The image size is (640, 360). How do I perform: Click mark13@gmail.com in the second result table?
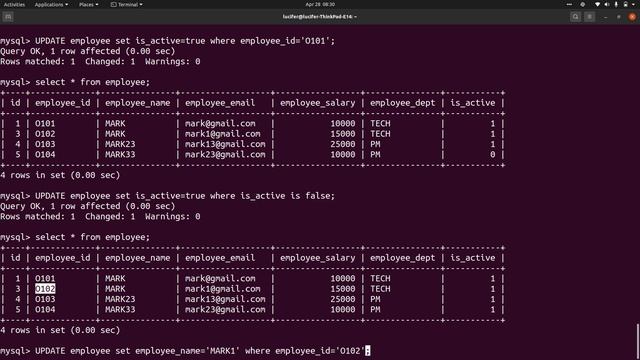[225, 299]
